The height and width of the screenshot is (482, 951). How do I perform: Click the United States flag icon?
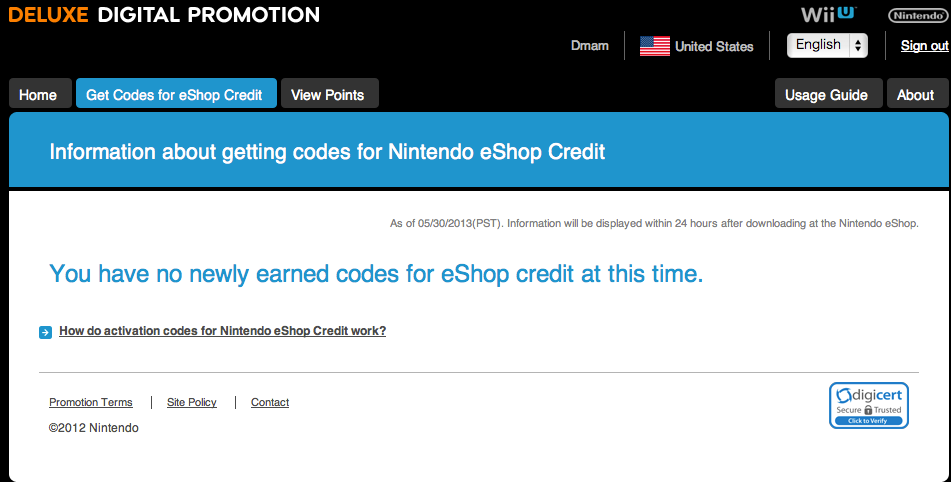point(654,46)
